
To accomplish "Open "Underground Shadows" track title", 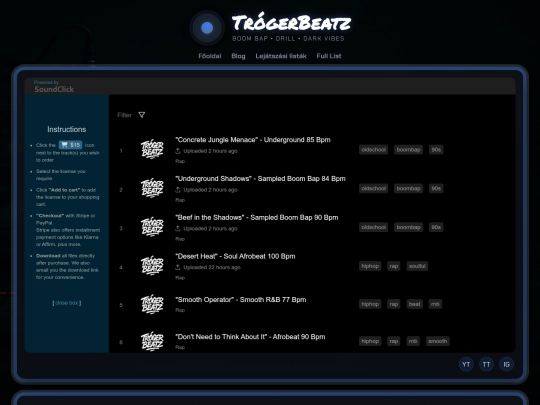I will (x=260, y=179).
